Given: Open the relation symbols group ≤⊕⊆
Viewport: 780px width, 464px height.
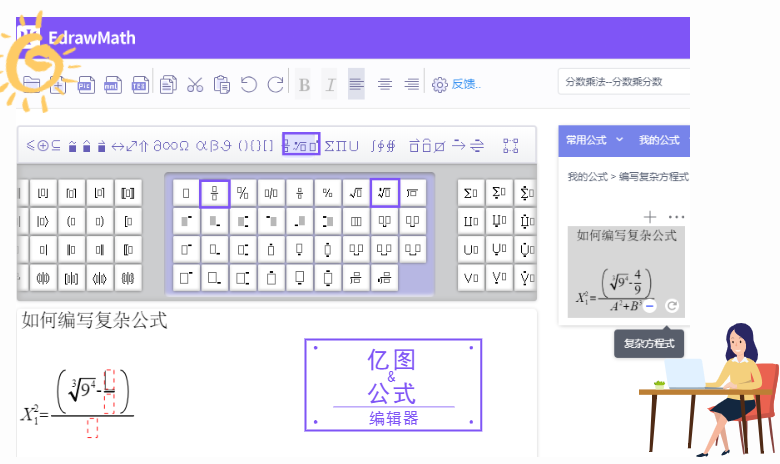Looking at the screenshot, I should [x=43, y=146].
